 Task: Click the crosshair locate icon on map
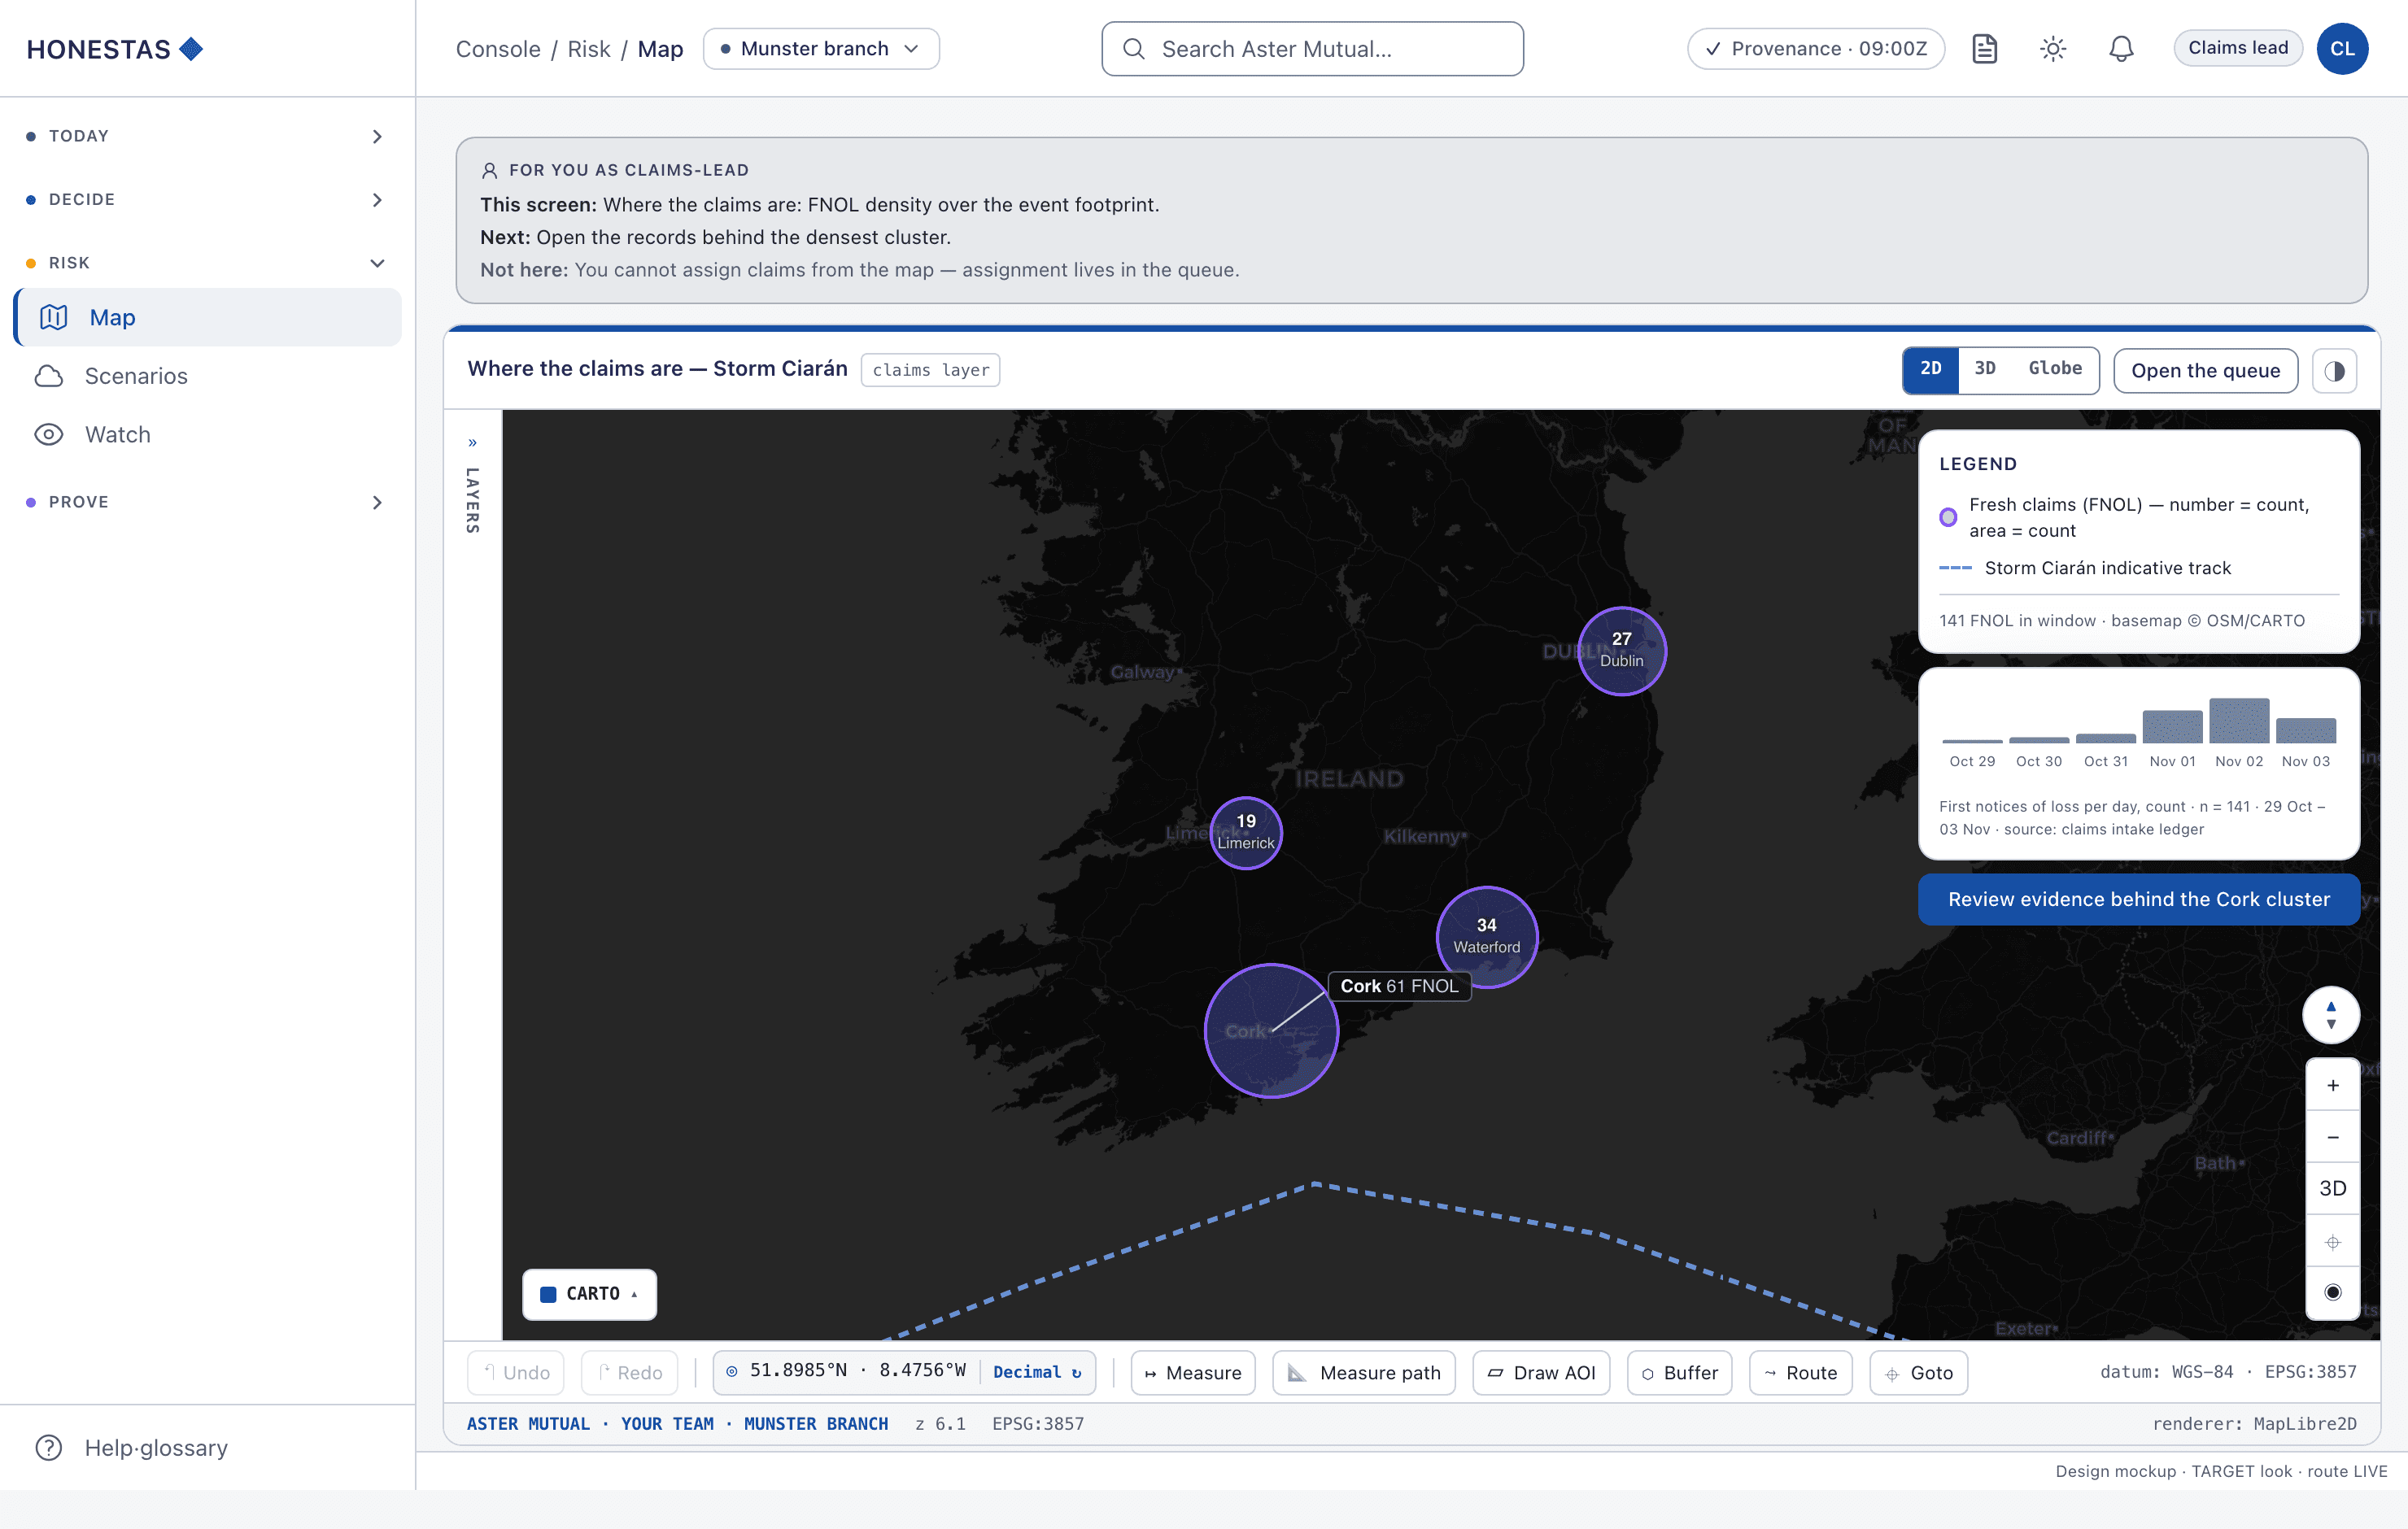[2332, 1242]
